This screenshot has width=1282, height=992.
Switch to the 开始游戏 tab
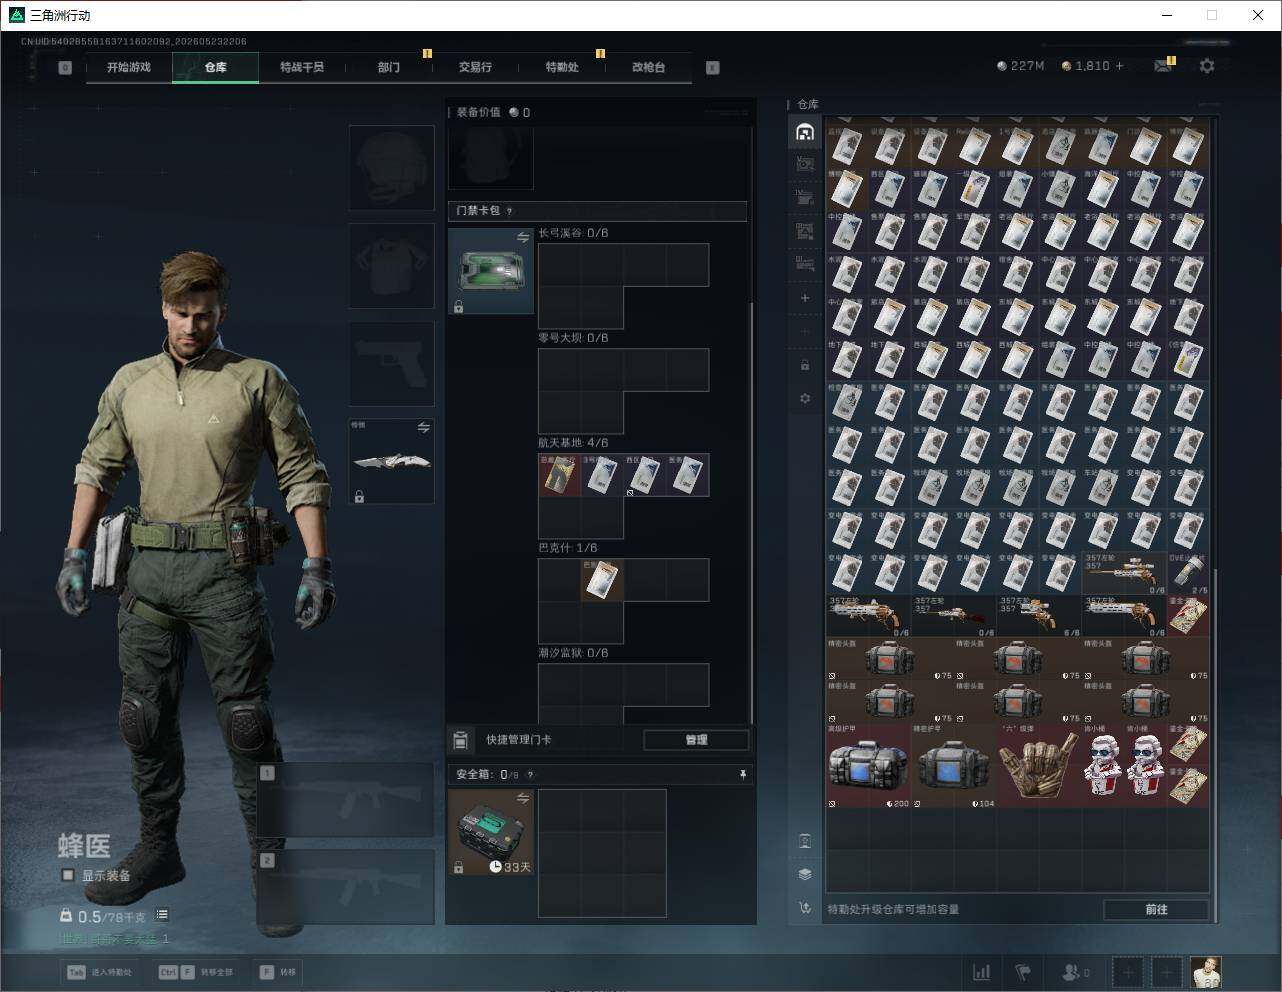[129, 67]
